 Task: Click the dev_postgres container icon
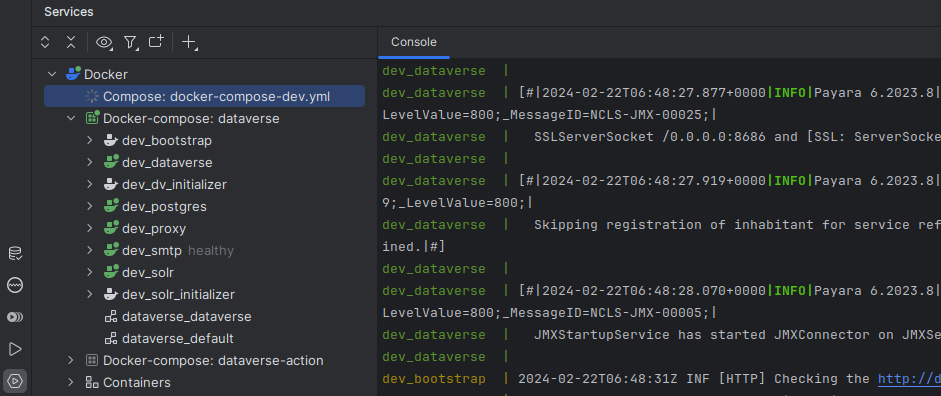click(110, 206)
